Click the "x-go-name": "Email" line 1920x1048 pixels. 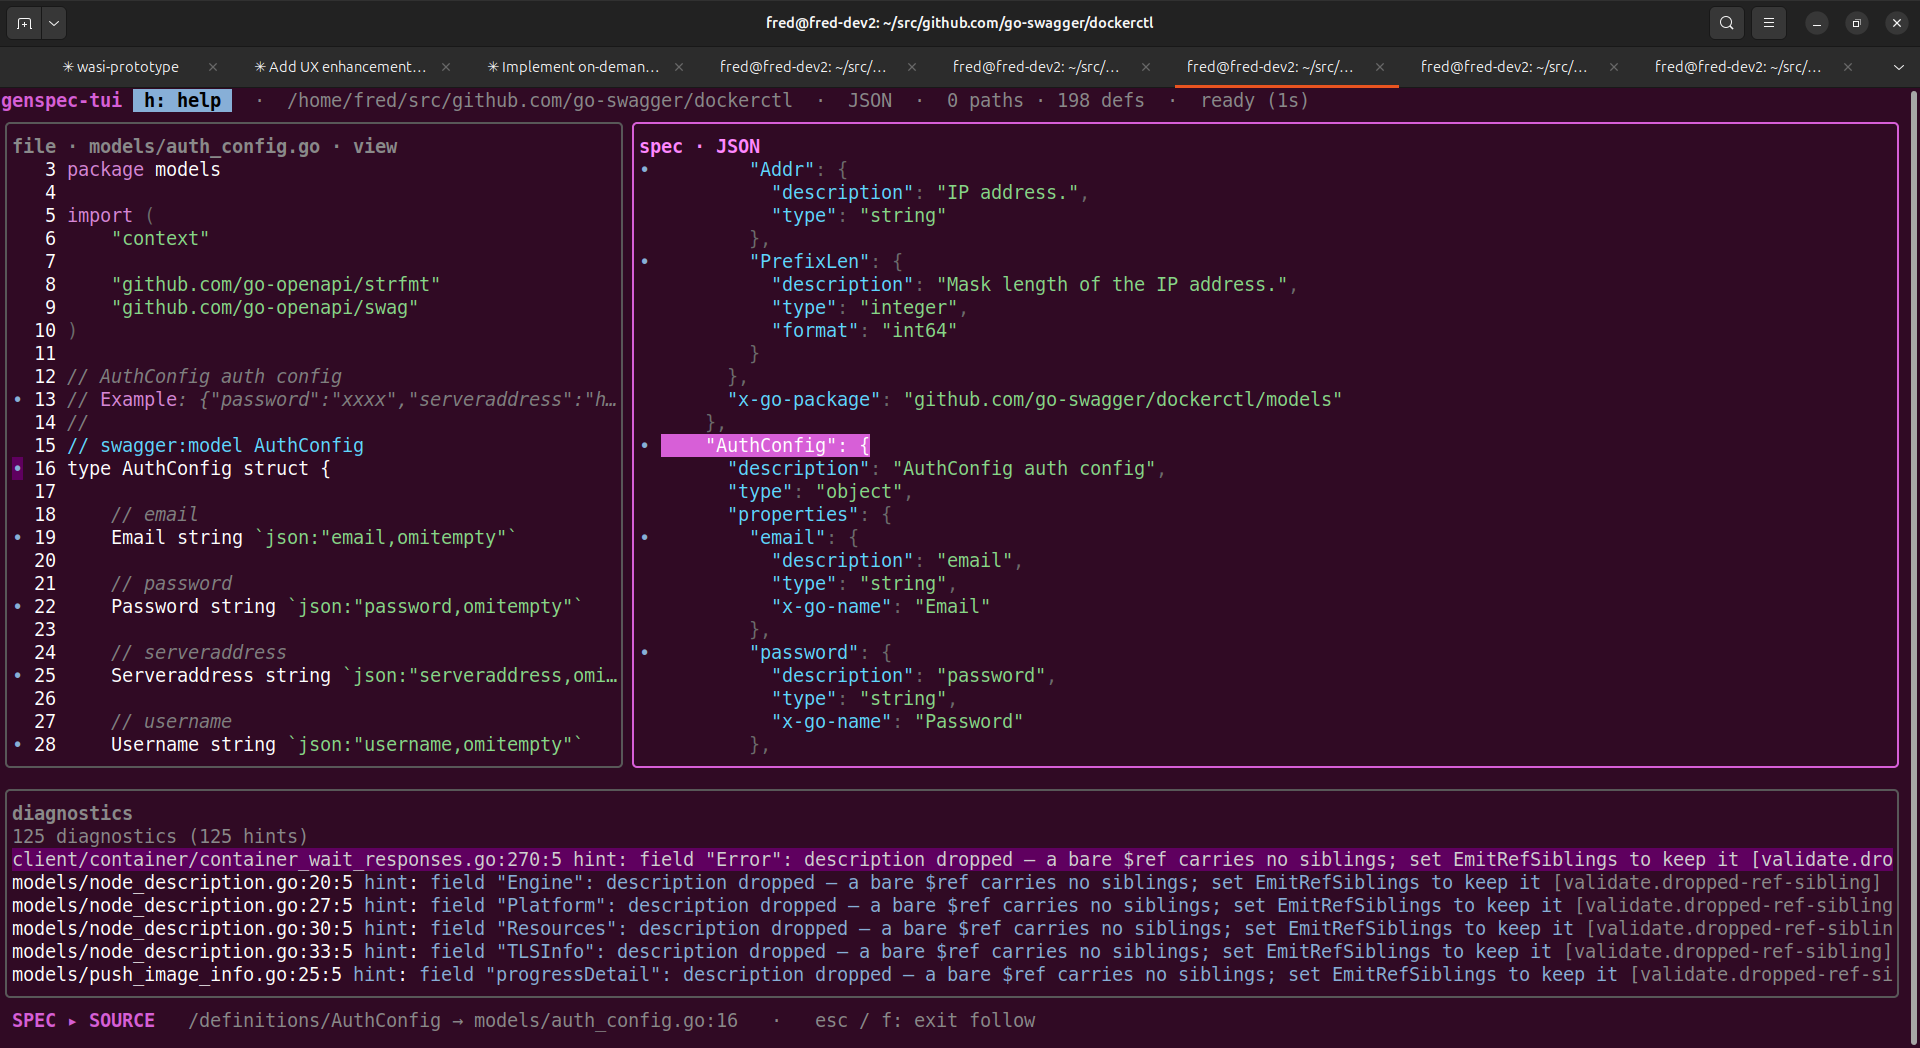(x=880, y=606)
